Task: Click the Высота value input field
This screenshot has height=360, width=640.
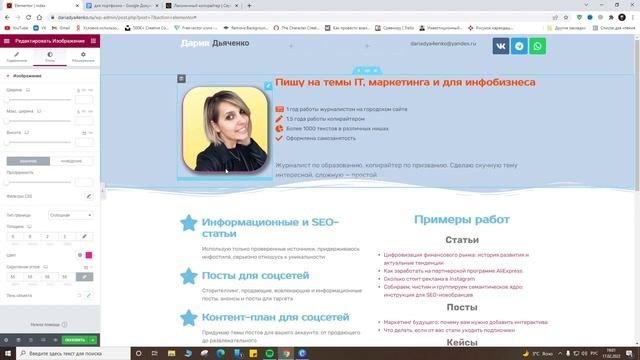Action: 84,142
